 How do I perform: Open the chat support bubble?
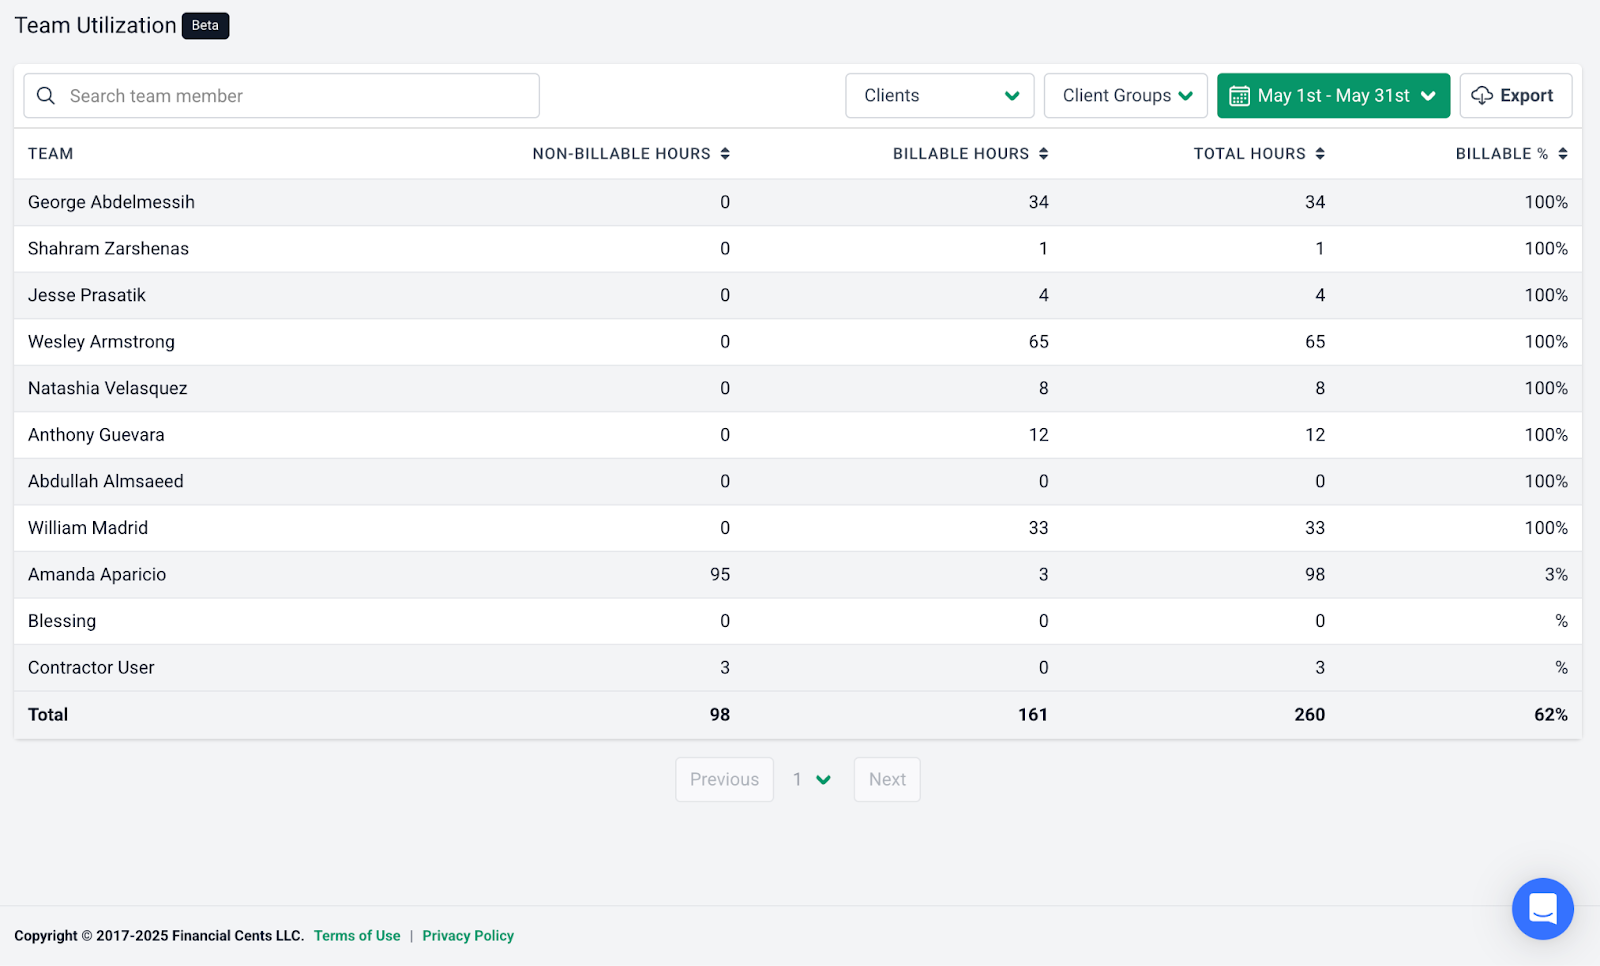click(1543, 909)
